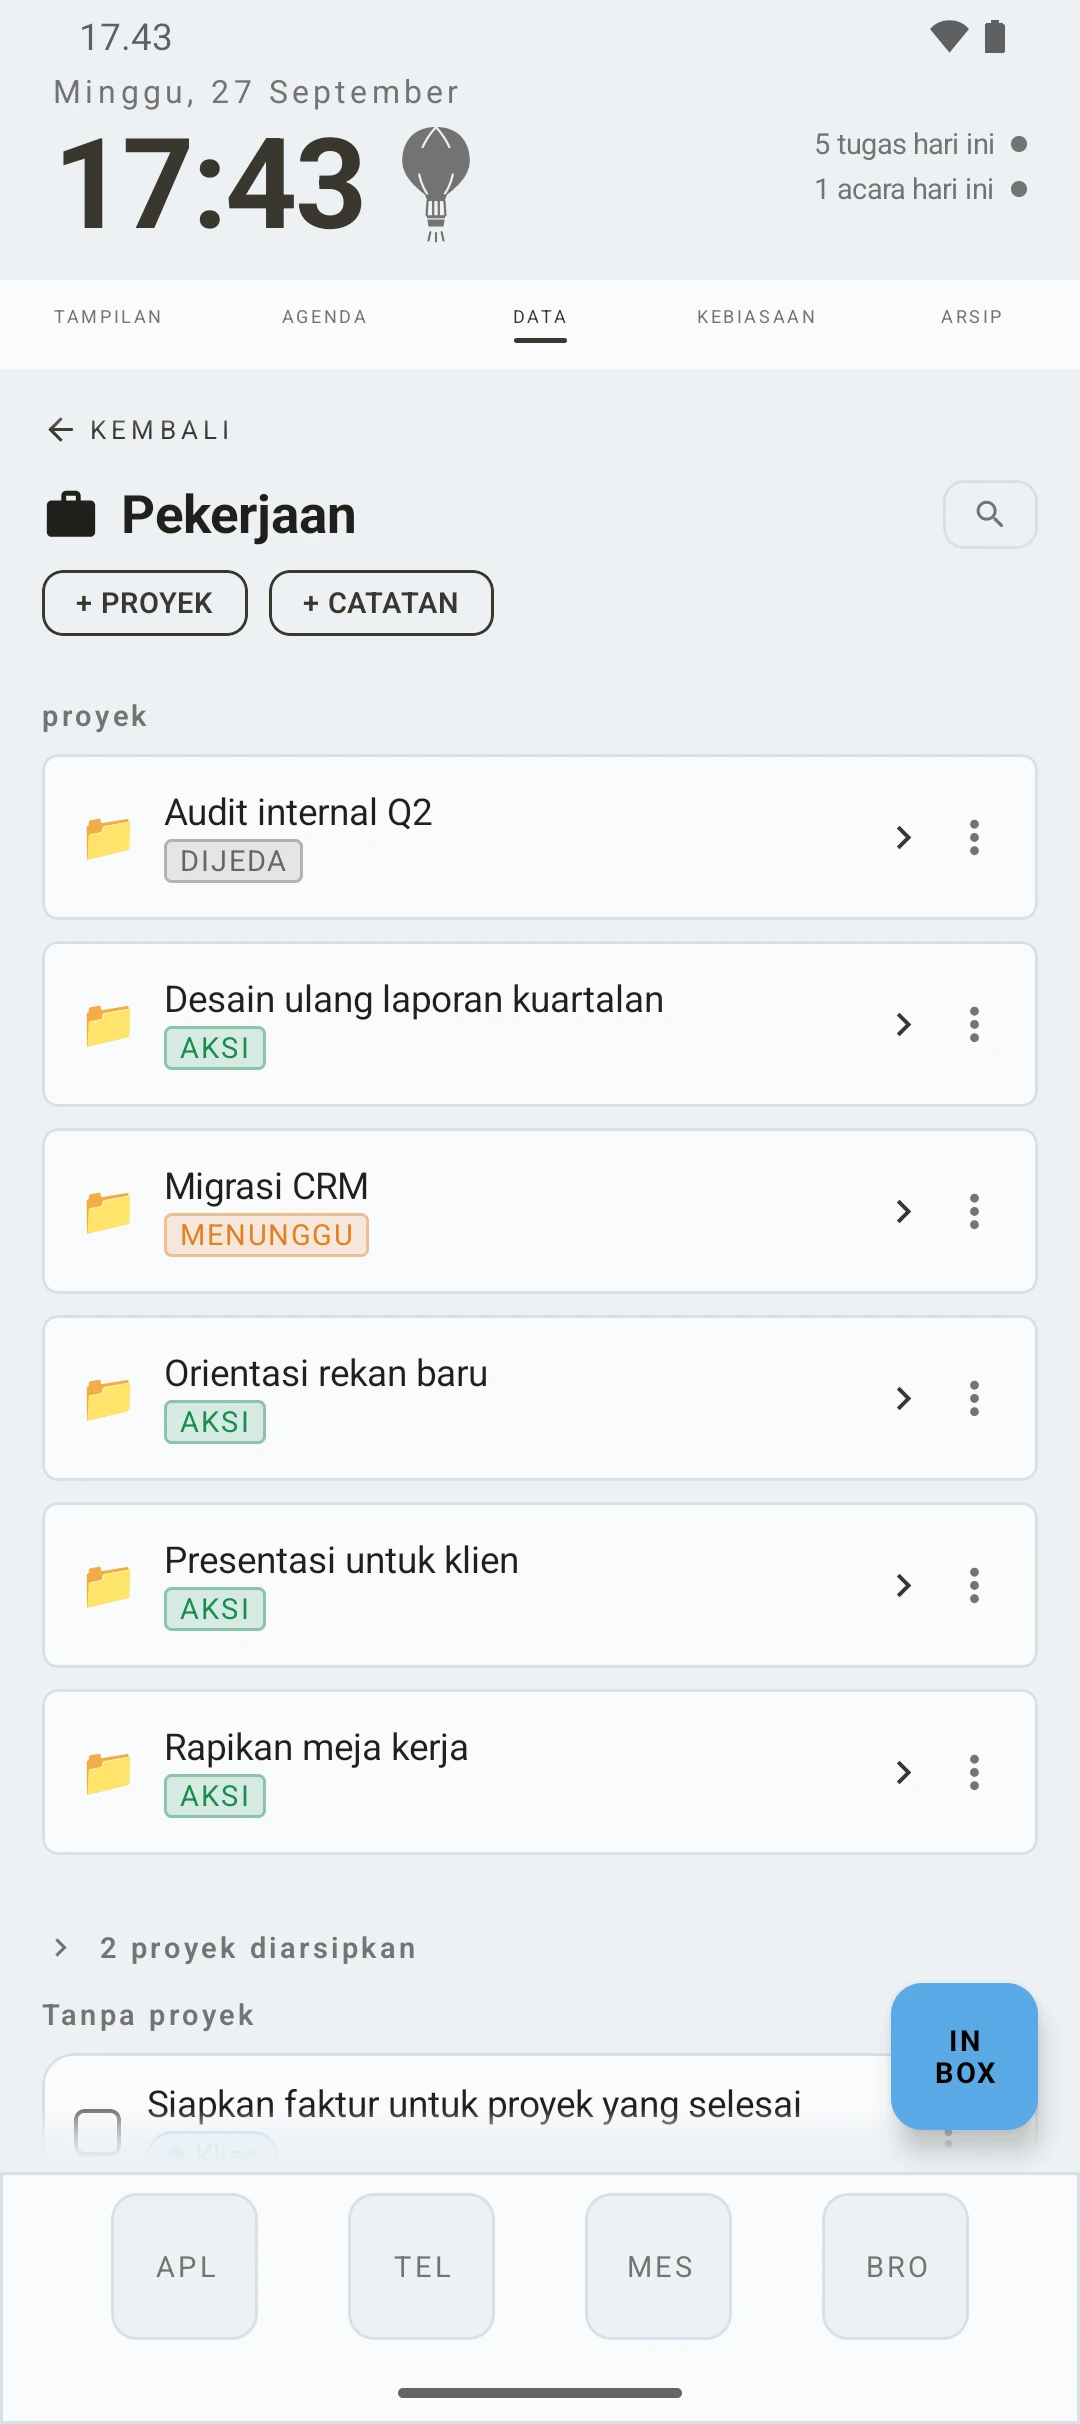Open Siapkan faktur untuk proyek yang selesai
Viewport: 1080px width, 2424px height.
coord(475,2104)
